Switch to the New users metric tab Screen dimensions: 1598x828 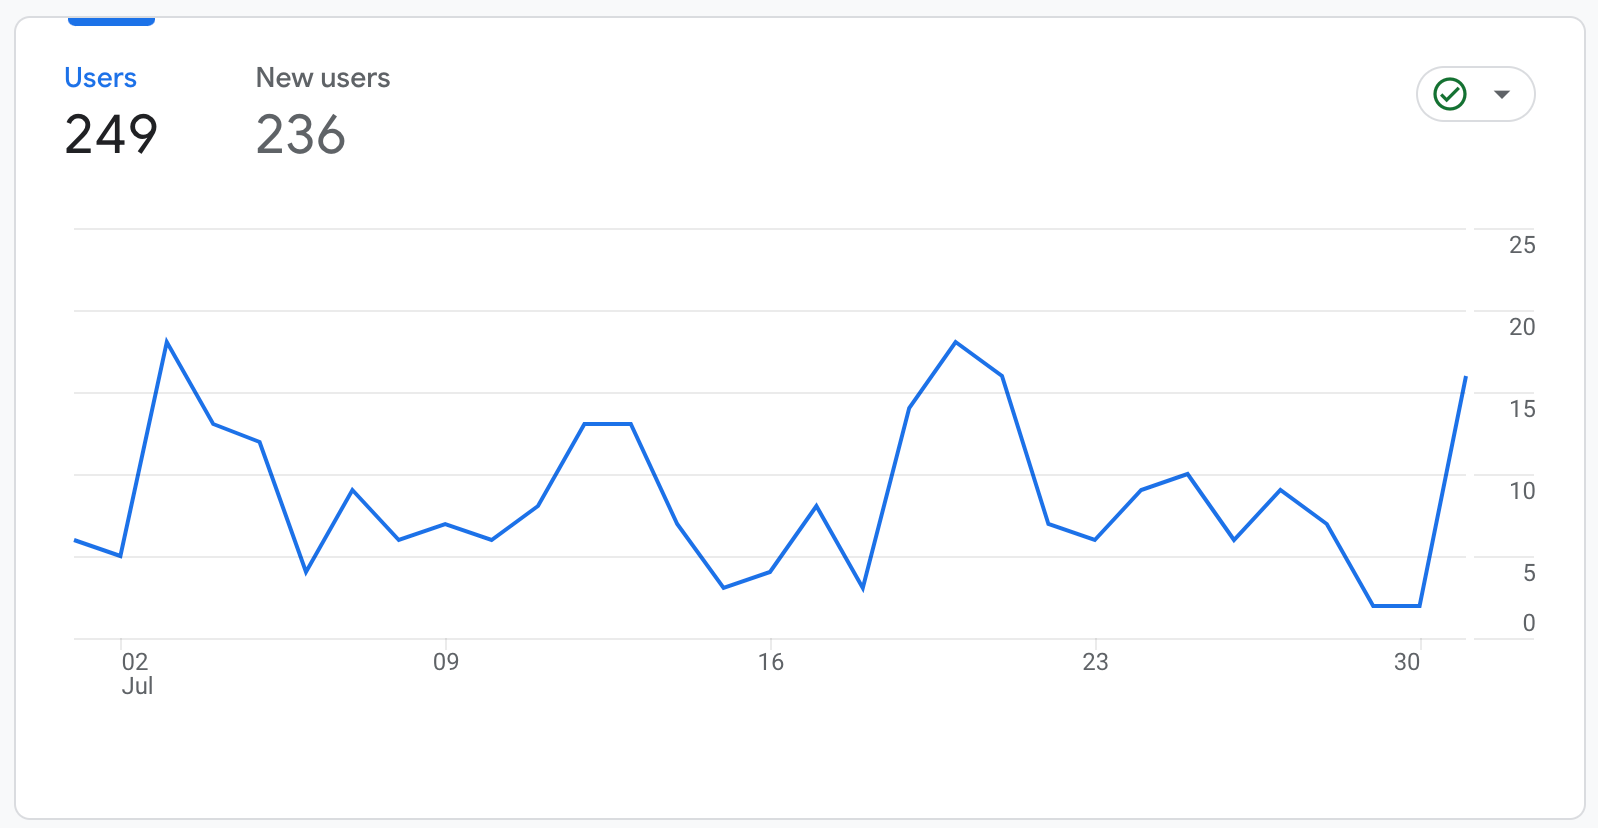[322, 78]
